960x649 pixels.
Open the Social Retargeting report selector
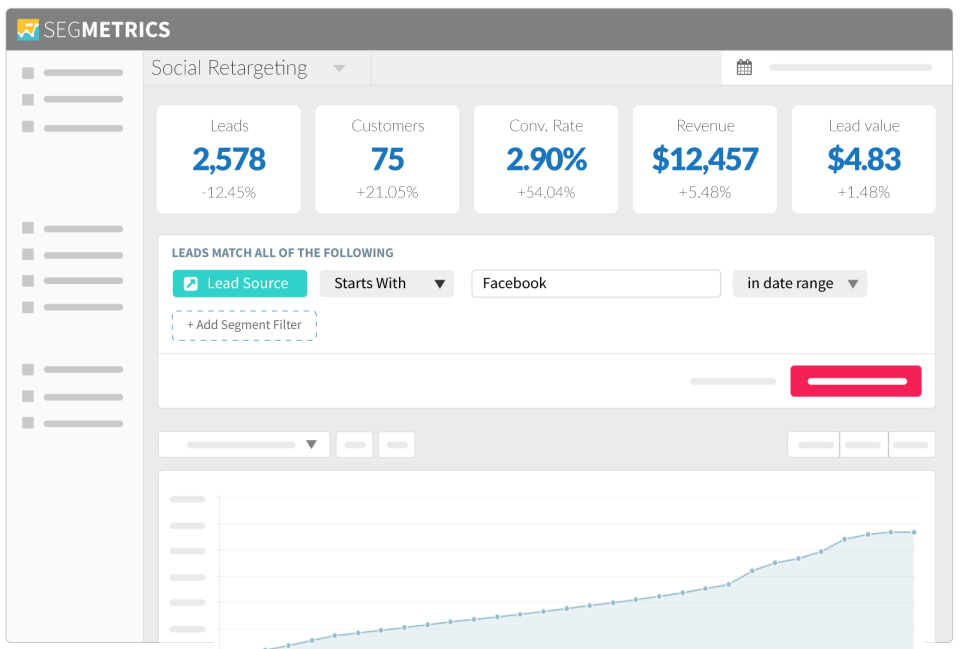[247, 68]
